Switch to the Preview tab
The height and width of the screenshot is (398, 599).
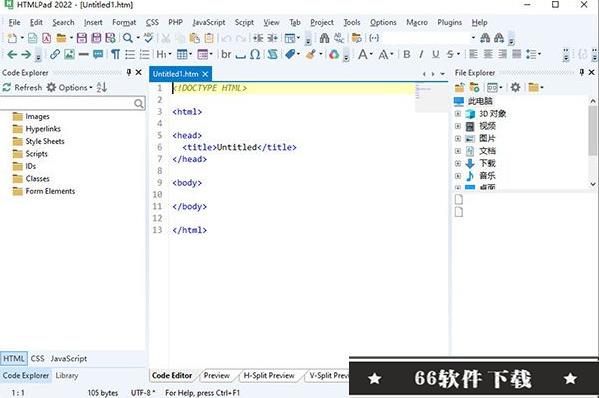click(217, 375)
